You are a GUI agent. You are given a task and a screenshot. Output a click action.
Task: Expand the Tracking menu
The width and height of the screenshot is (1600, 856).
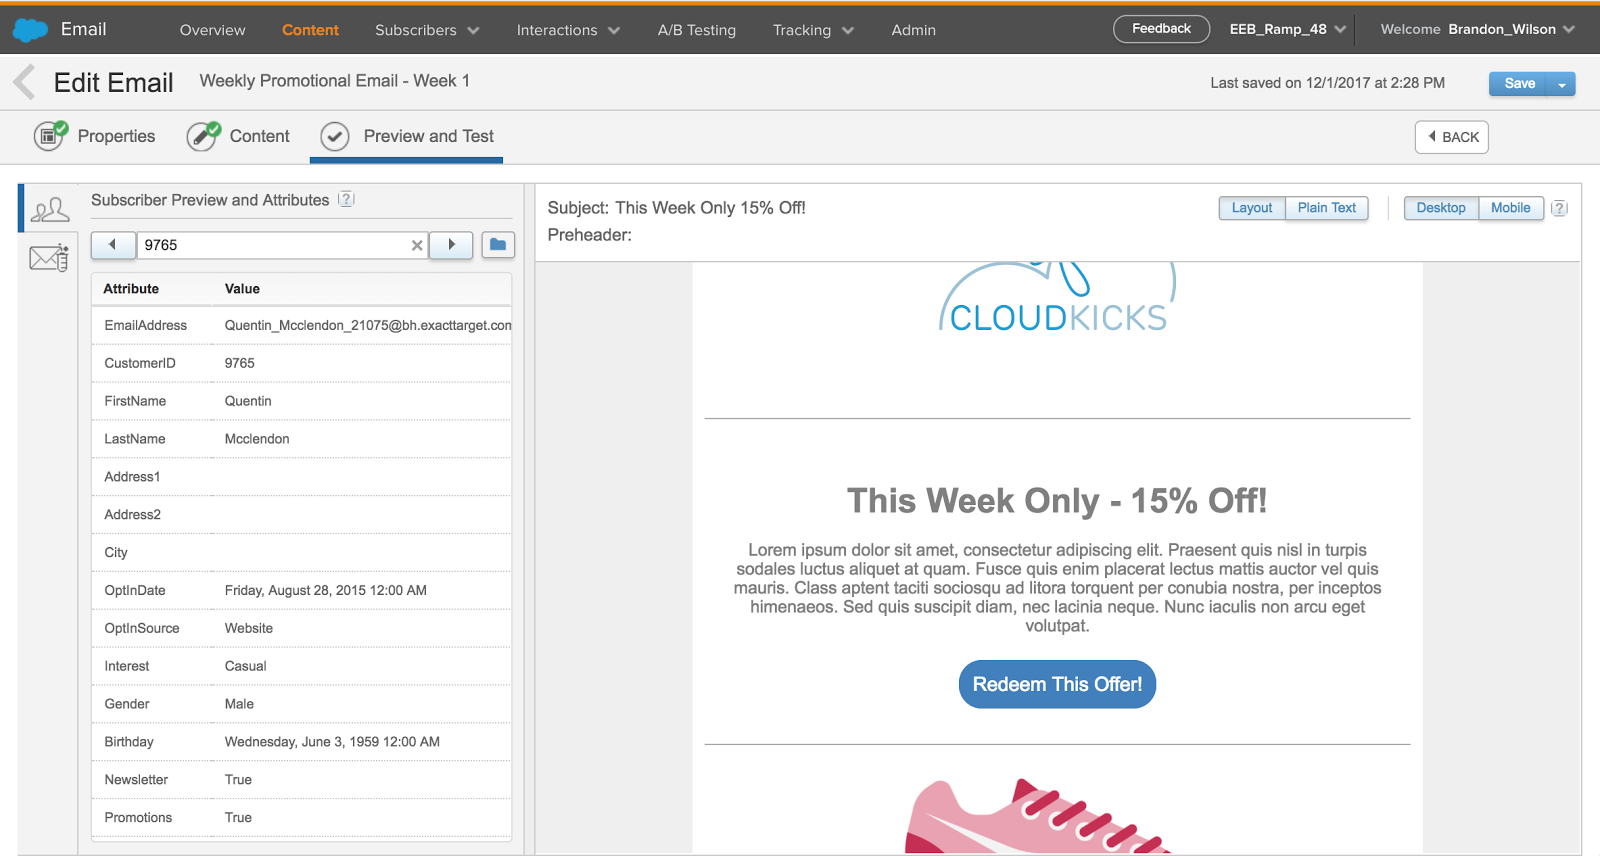813,30
